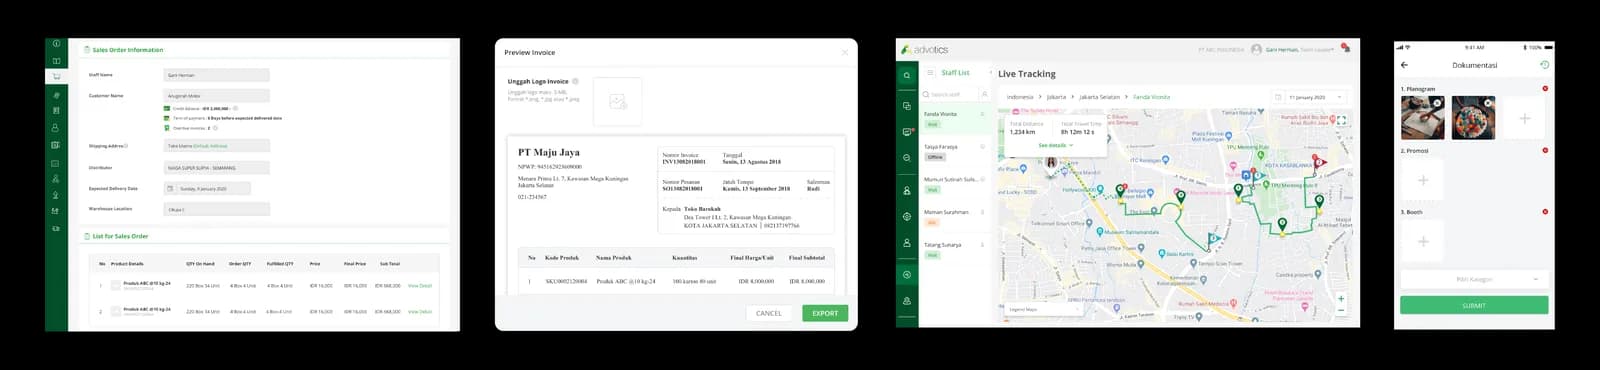Viewport: 1600px width, 370px height.
Task: Toggle fullscreen on the tracking map
Action: pos(1341,120)
